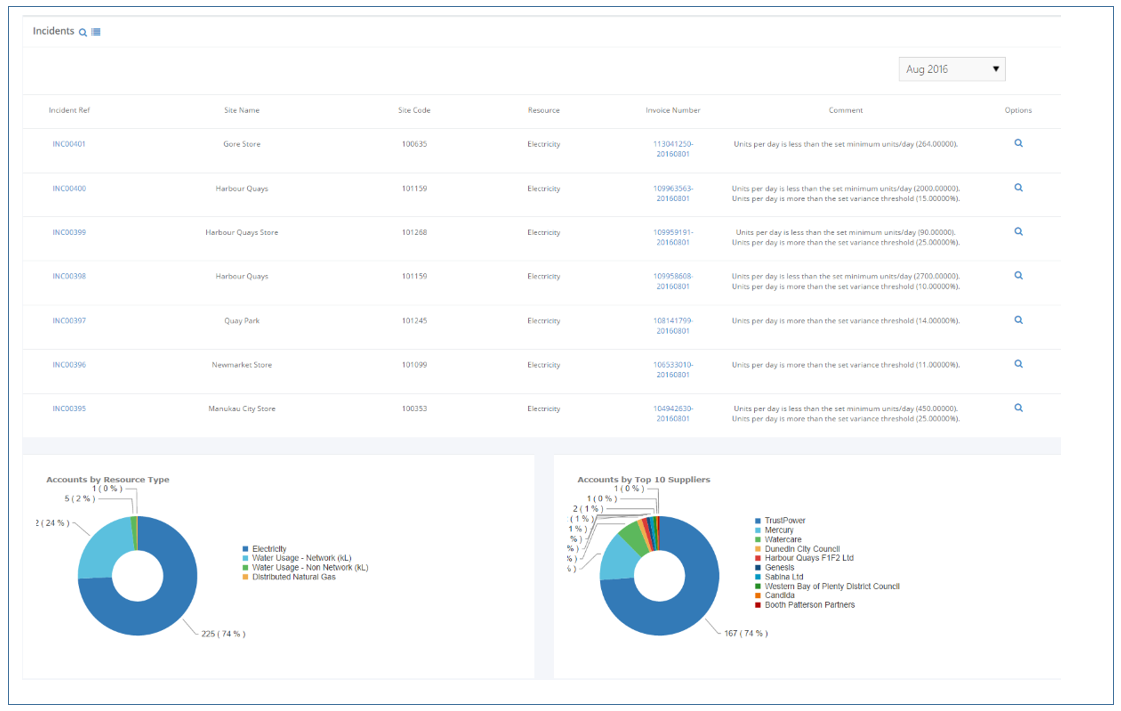This screenshot has height=711, width=1121.
Task: Open incident INC00401
Action: click(x=67, y=143)
